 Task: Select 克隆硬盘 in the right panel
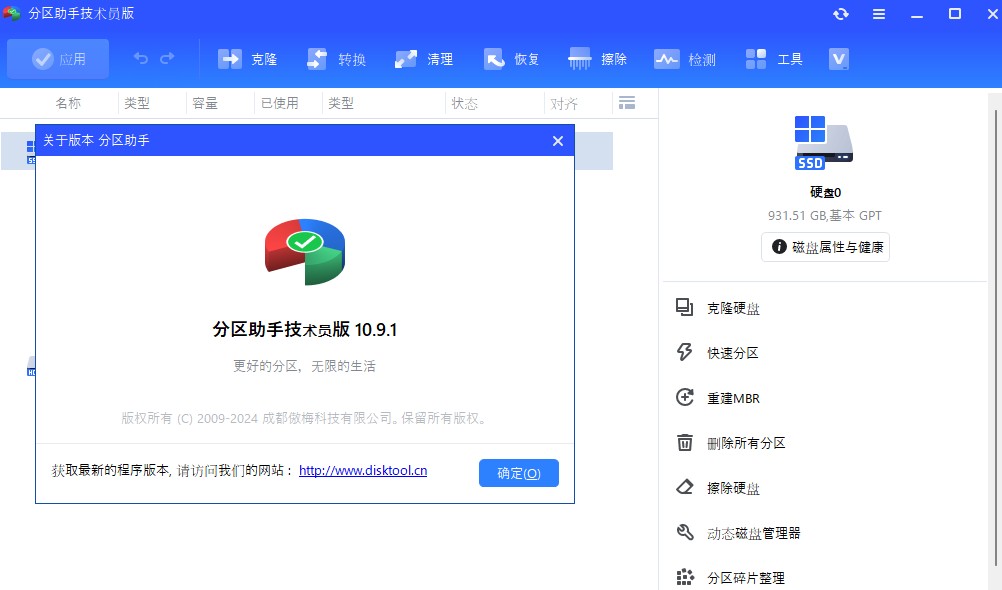[733, 308]
